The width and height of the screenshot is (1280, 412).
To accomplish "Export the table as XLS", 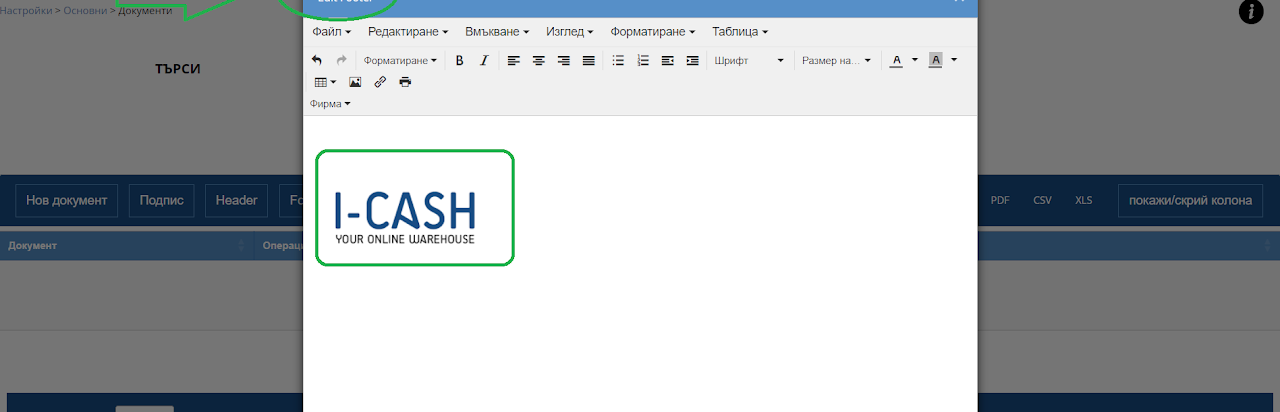I will 1084,200.
